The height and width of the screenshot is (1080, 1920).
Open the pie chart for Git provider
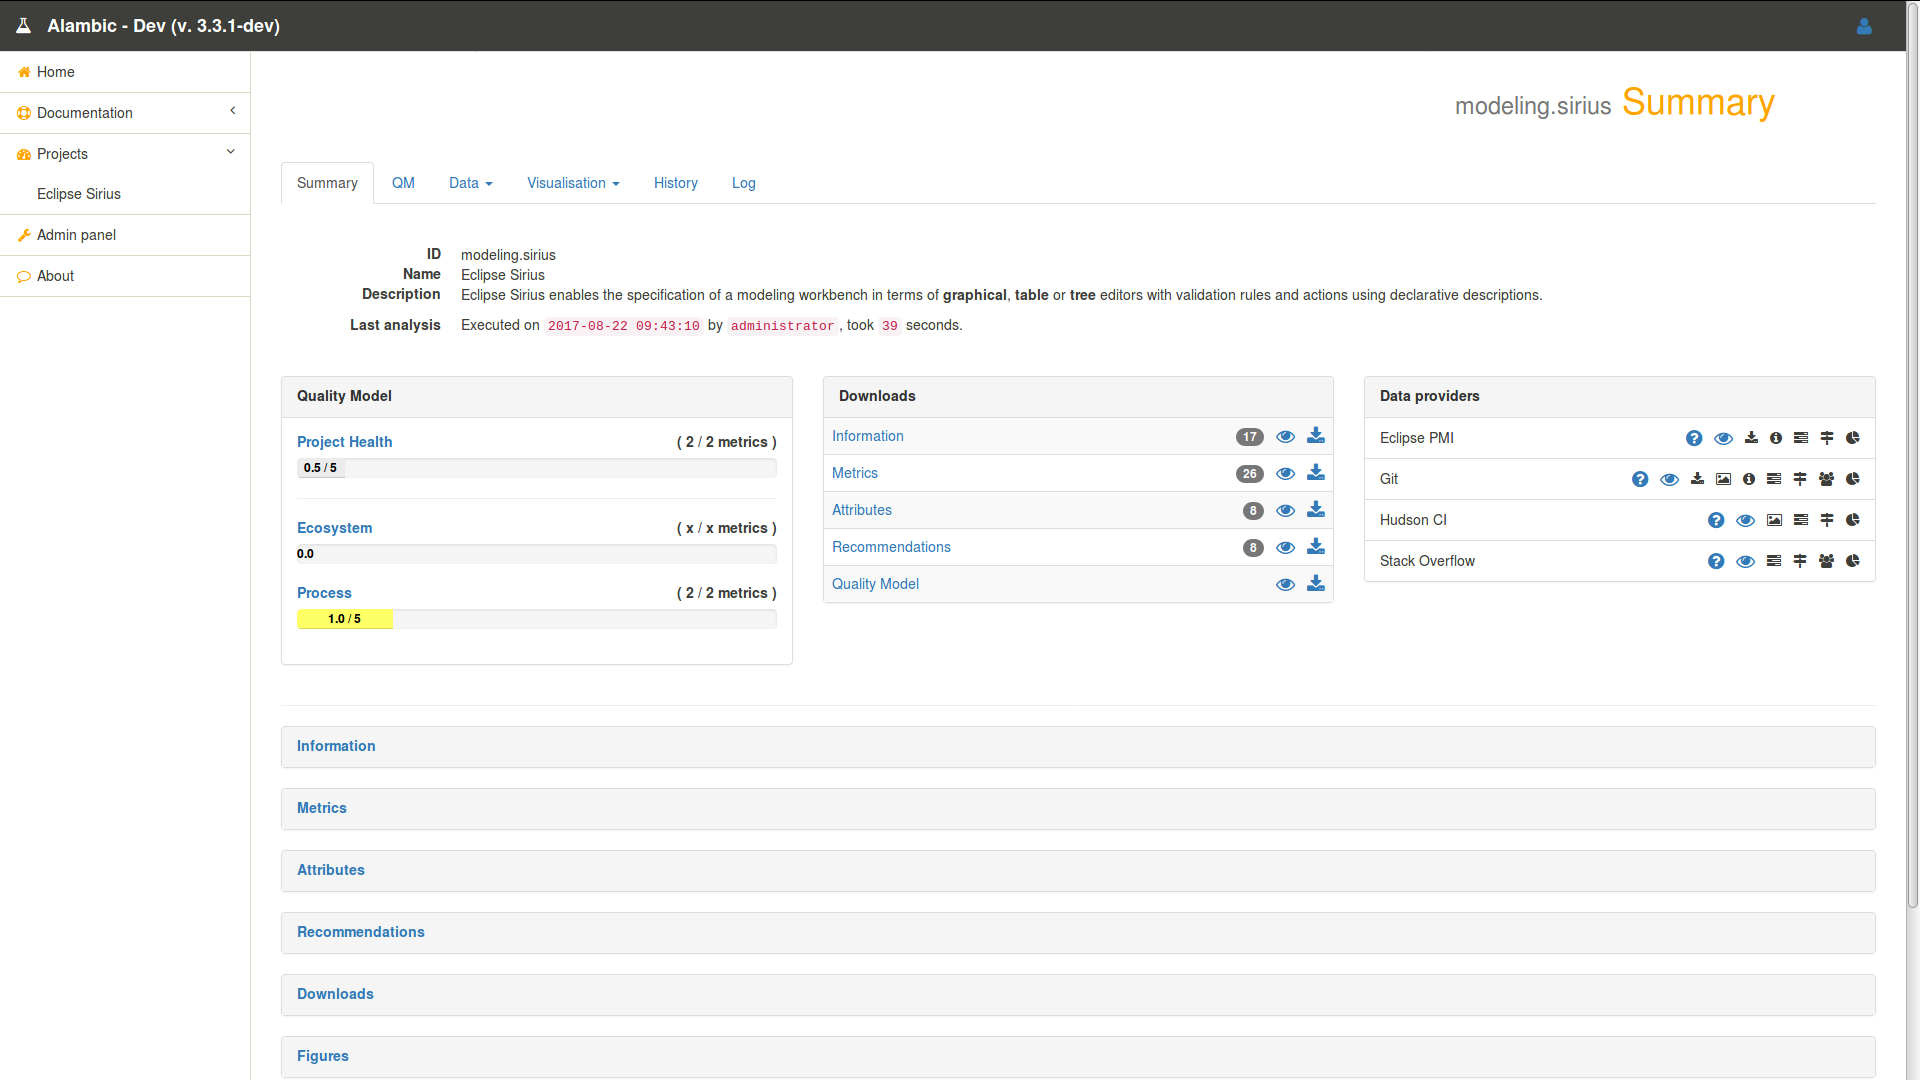(1853, 479)
